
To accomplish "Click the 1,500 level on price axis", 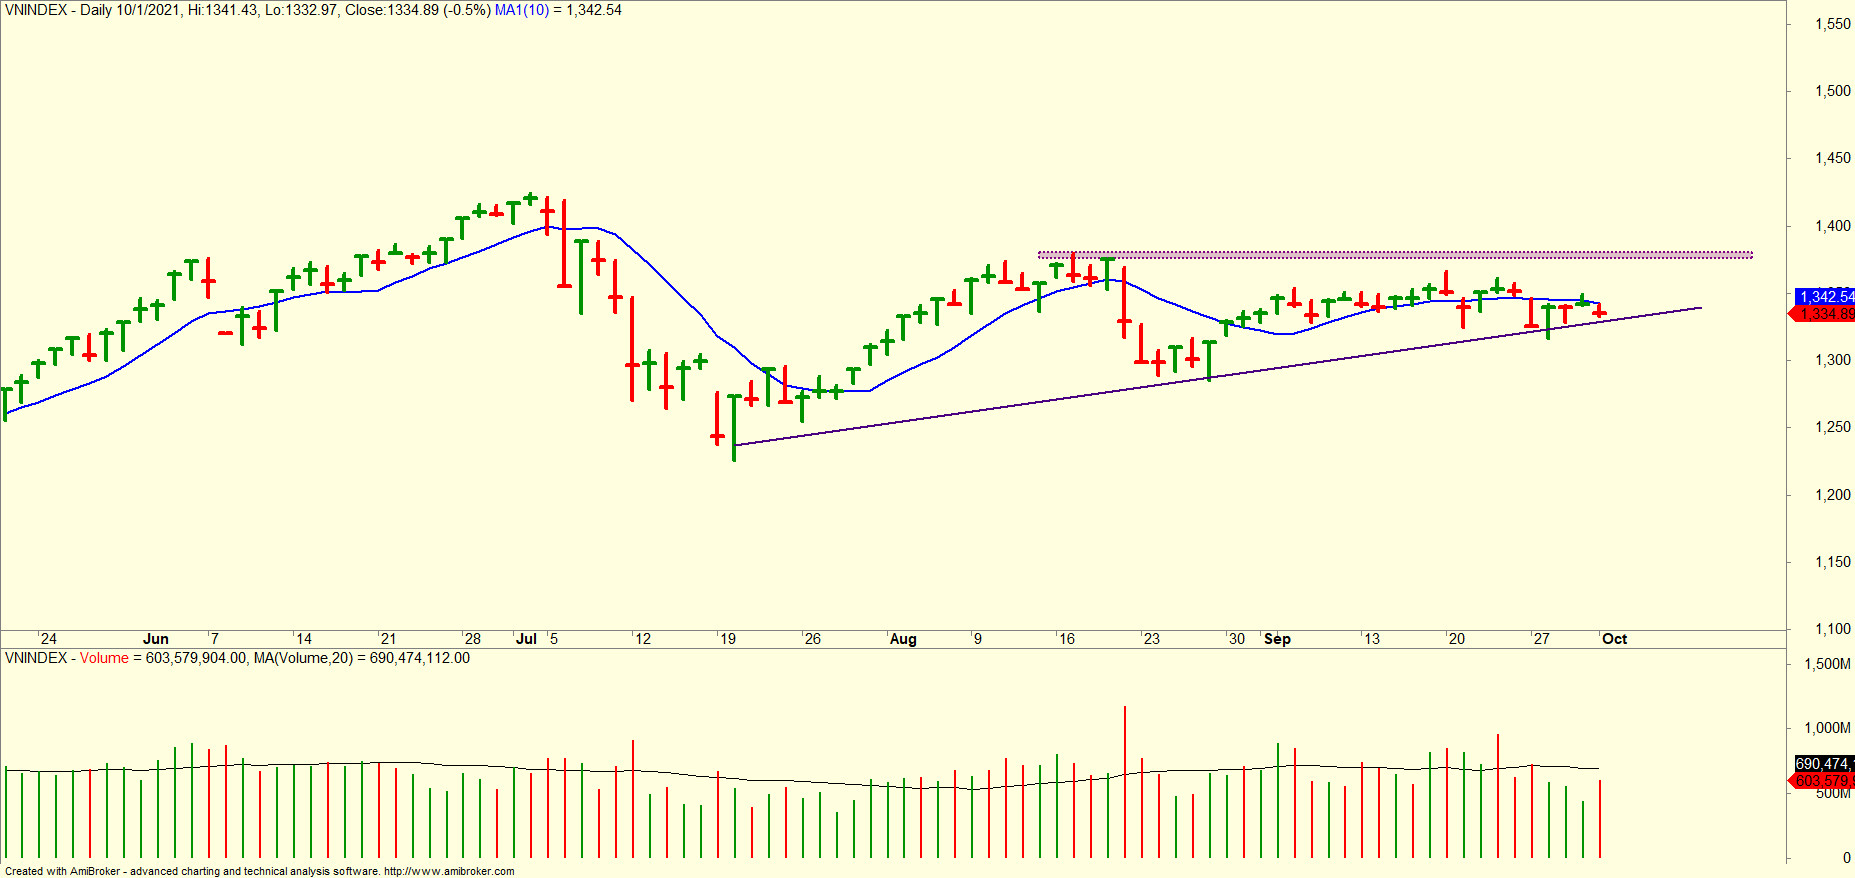I will tap(1832, 91).
